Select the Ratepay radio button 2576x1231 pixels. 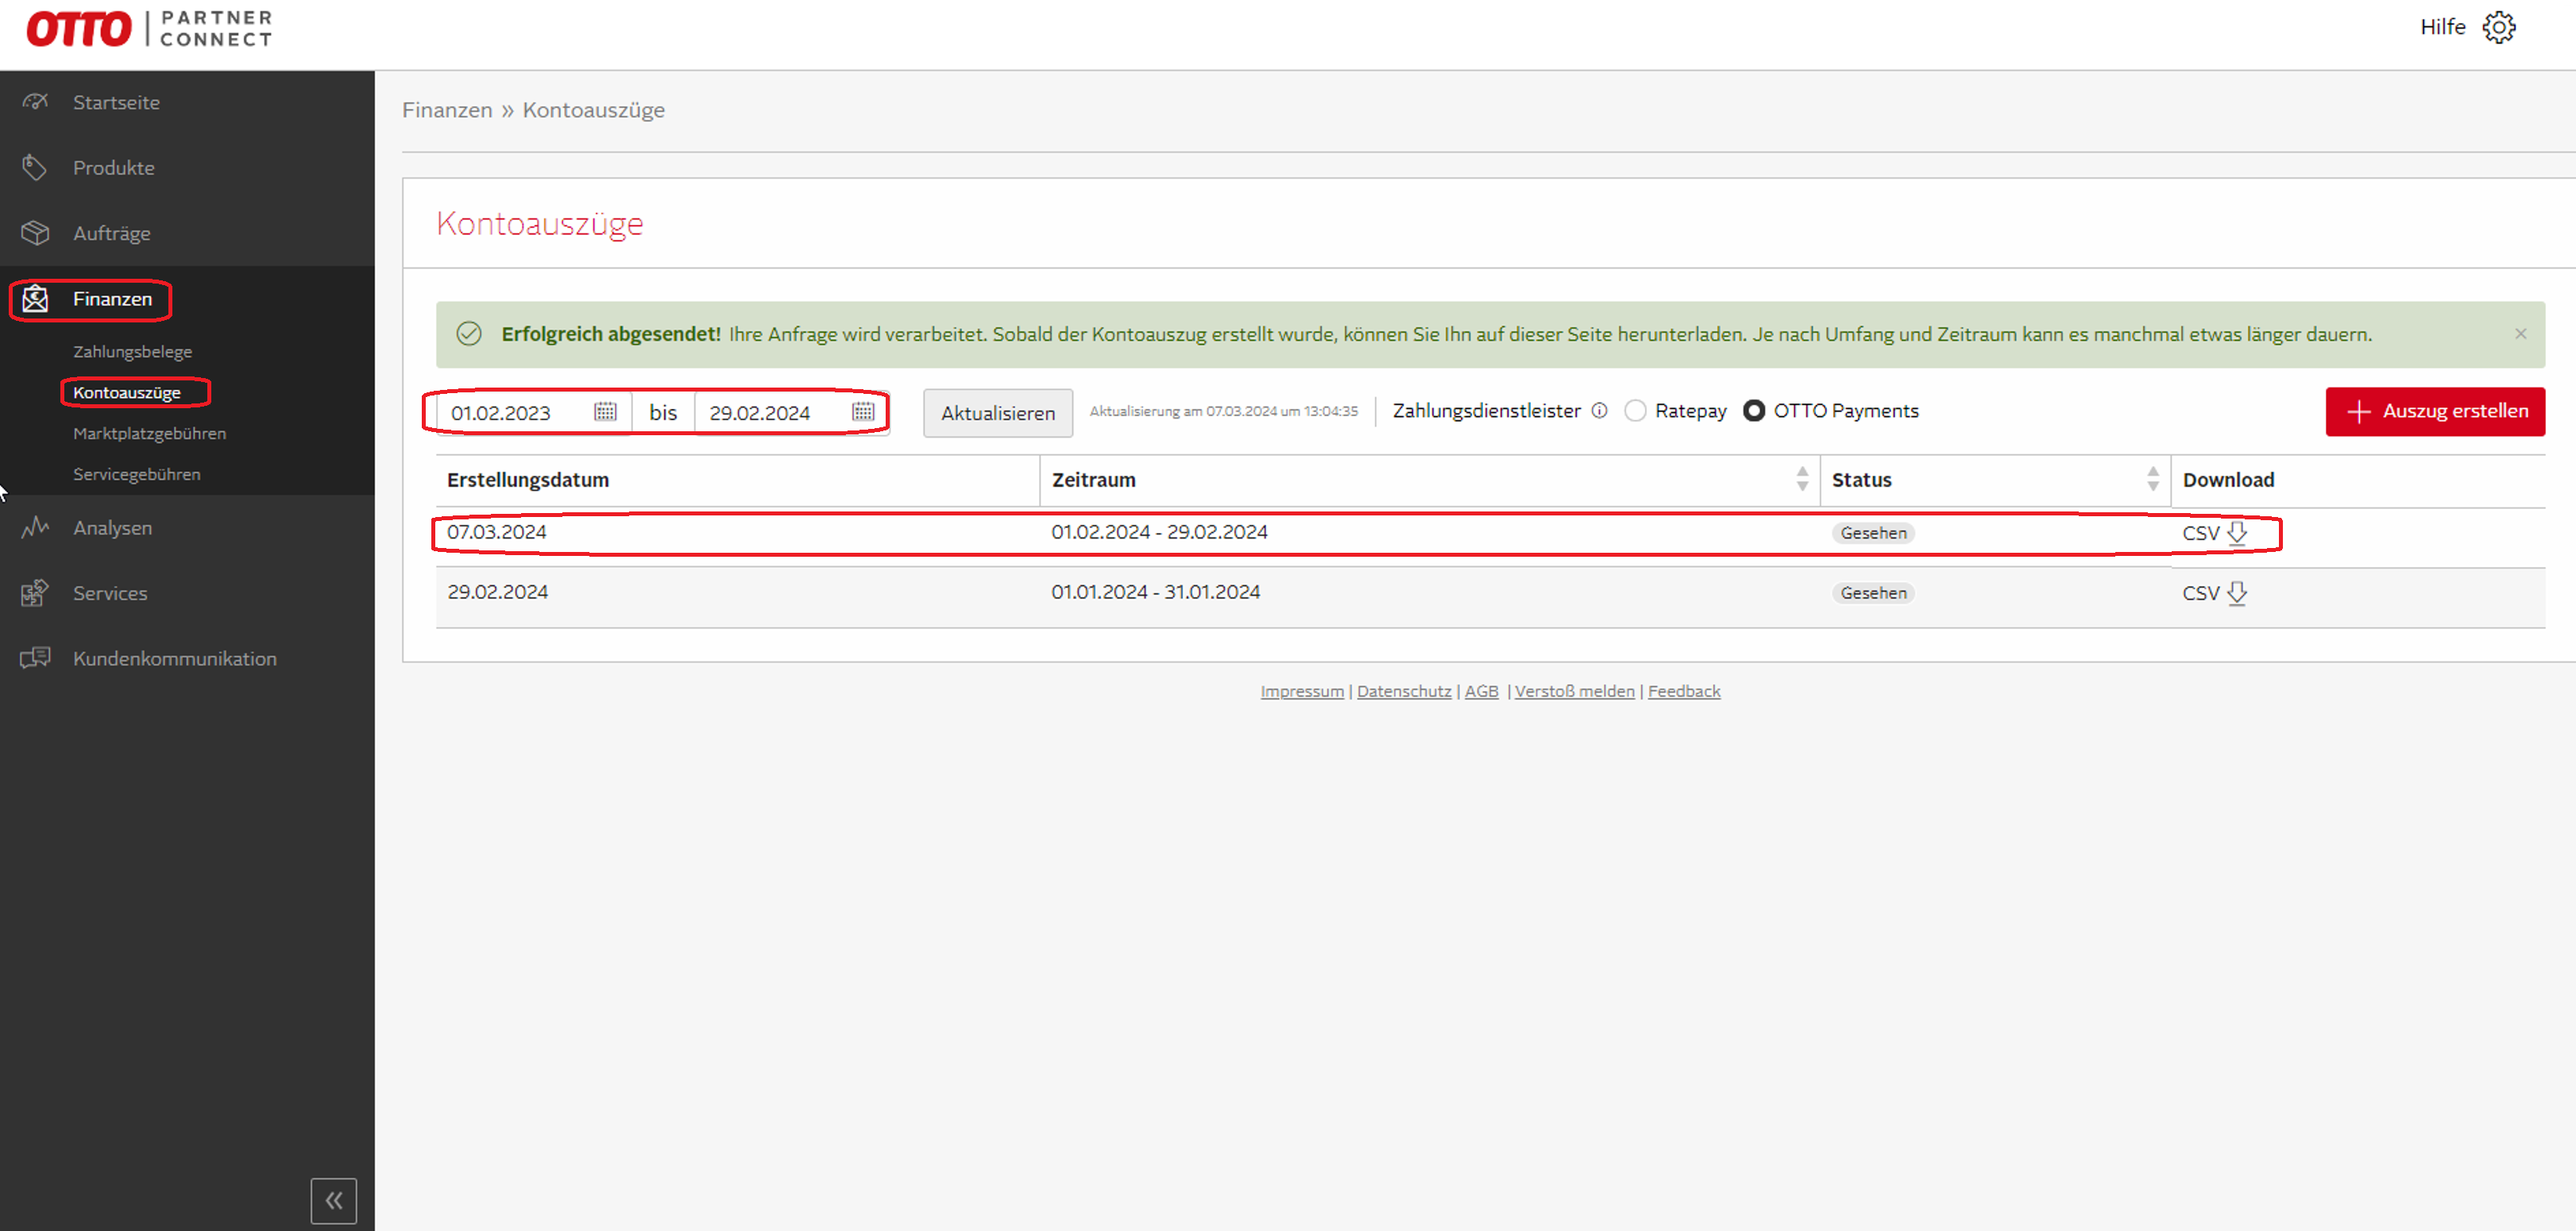[x=1635, y=411]
